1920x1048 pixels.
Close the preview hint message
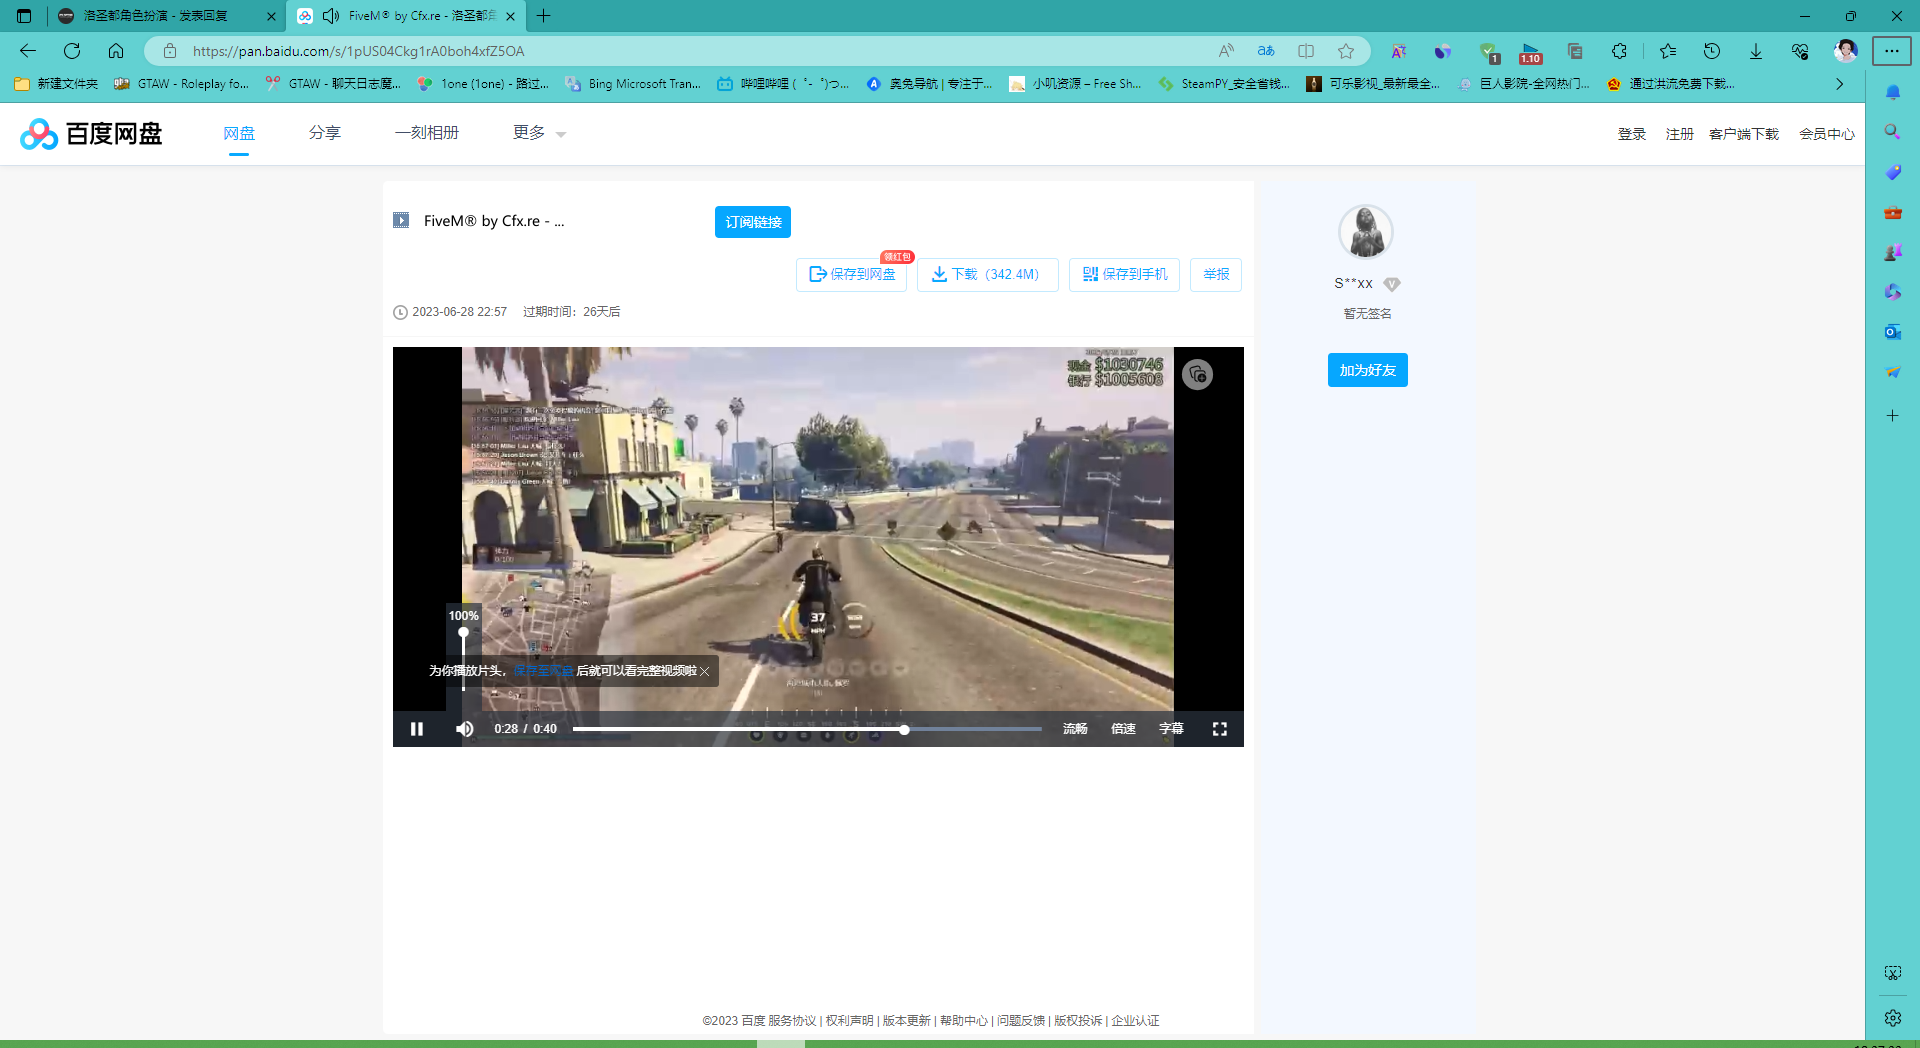pyautogui.click(x=705, y=671)
